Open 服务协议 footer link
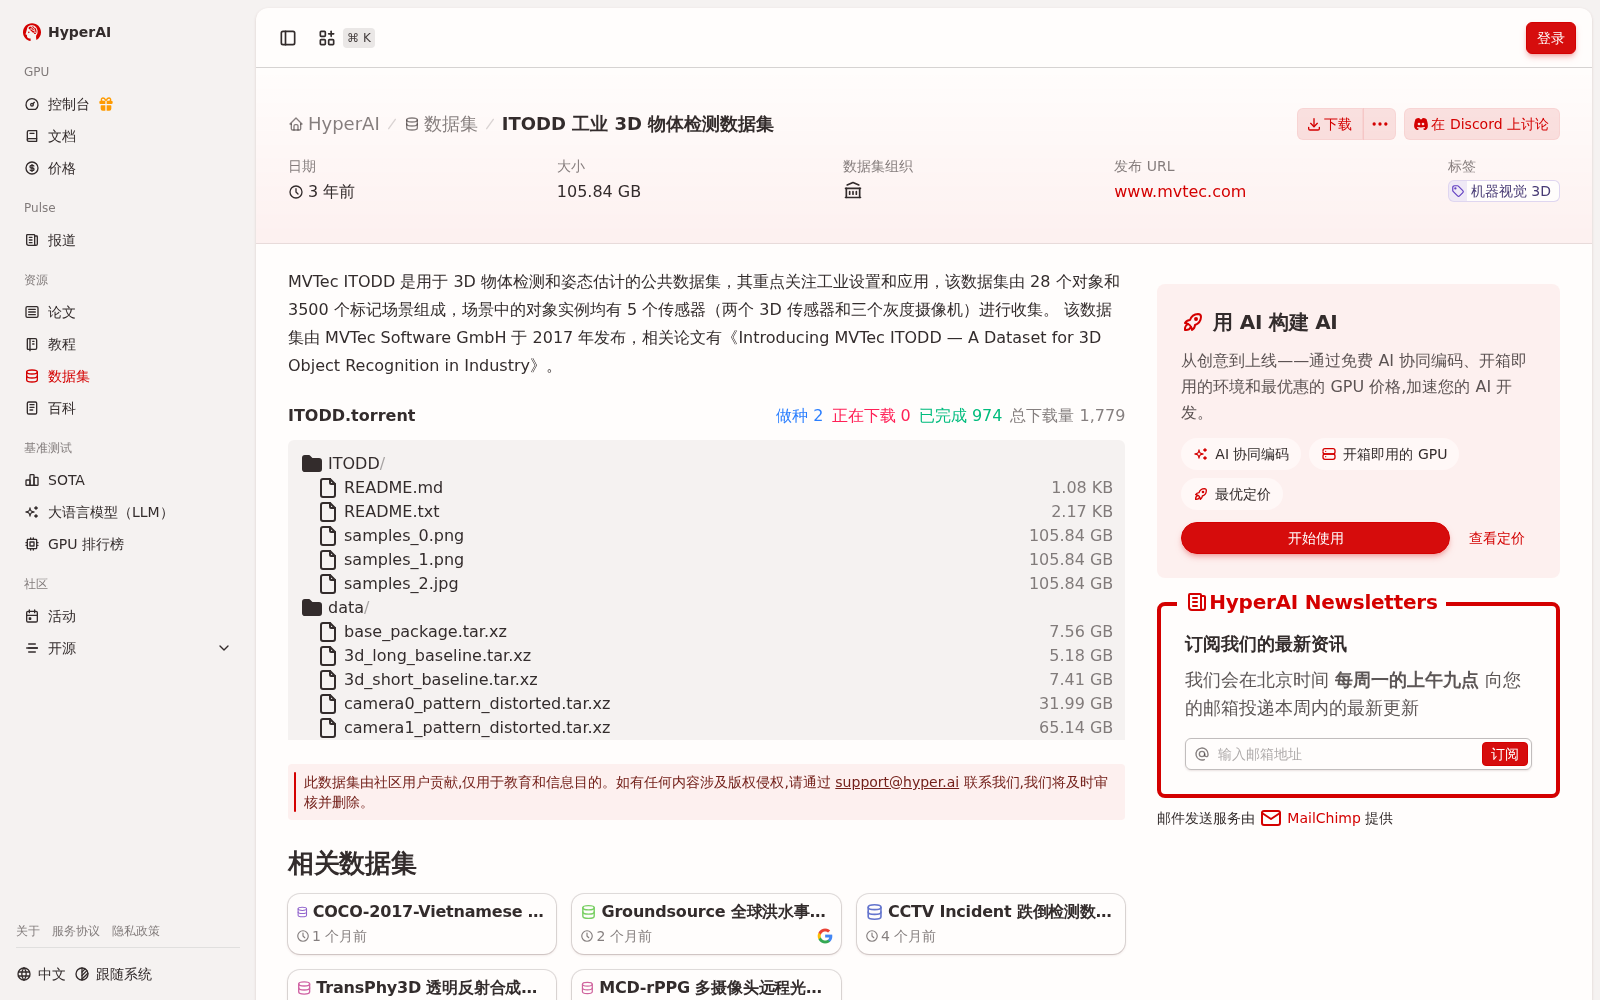The width and height of the screenshot is (1600, 1000). point(76,931)
